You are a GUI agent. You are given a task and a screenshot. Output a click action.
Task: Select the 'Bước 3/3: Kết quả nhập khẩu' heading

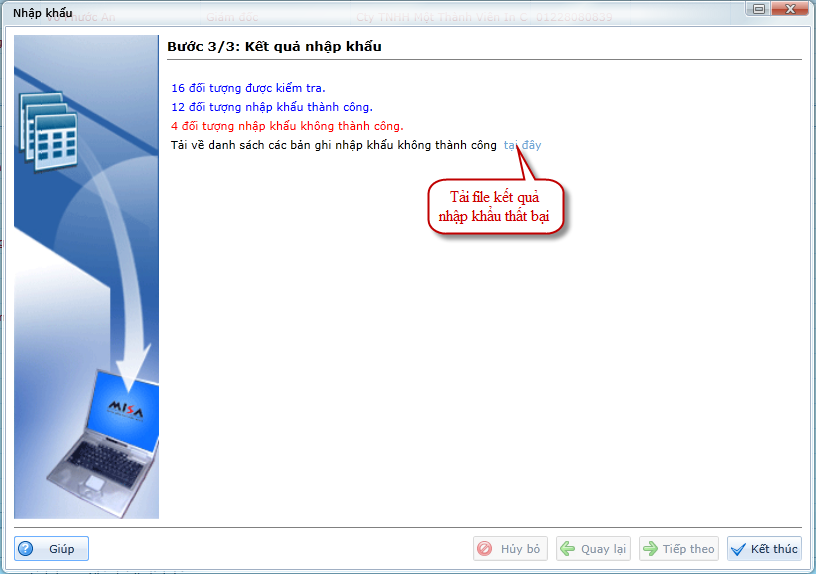pos(274,46)
